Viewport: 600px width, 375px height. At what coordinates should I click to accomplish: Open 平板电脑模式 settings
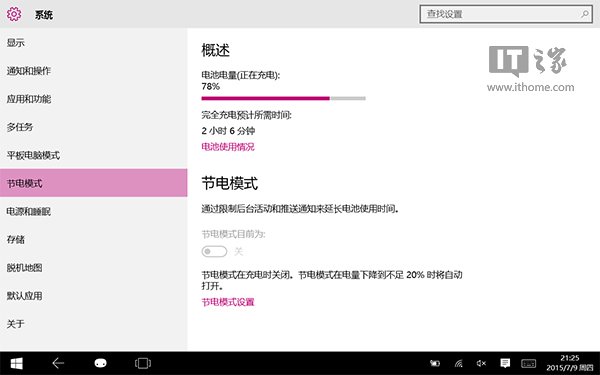(94, 155)
